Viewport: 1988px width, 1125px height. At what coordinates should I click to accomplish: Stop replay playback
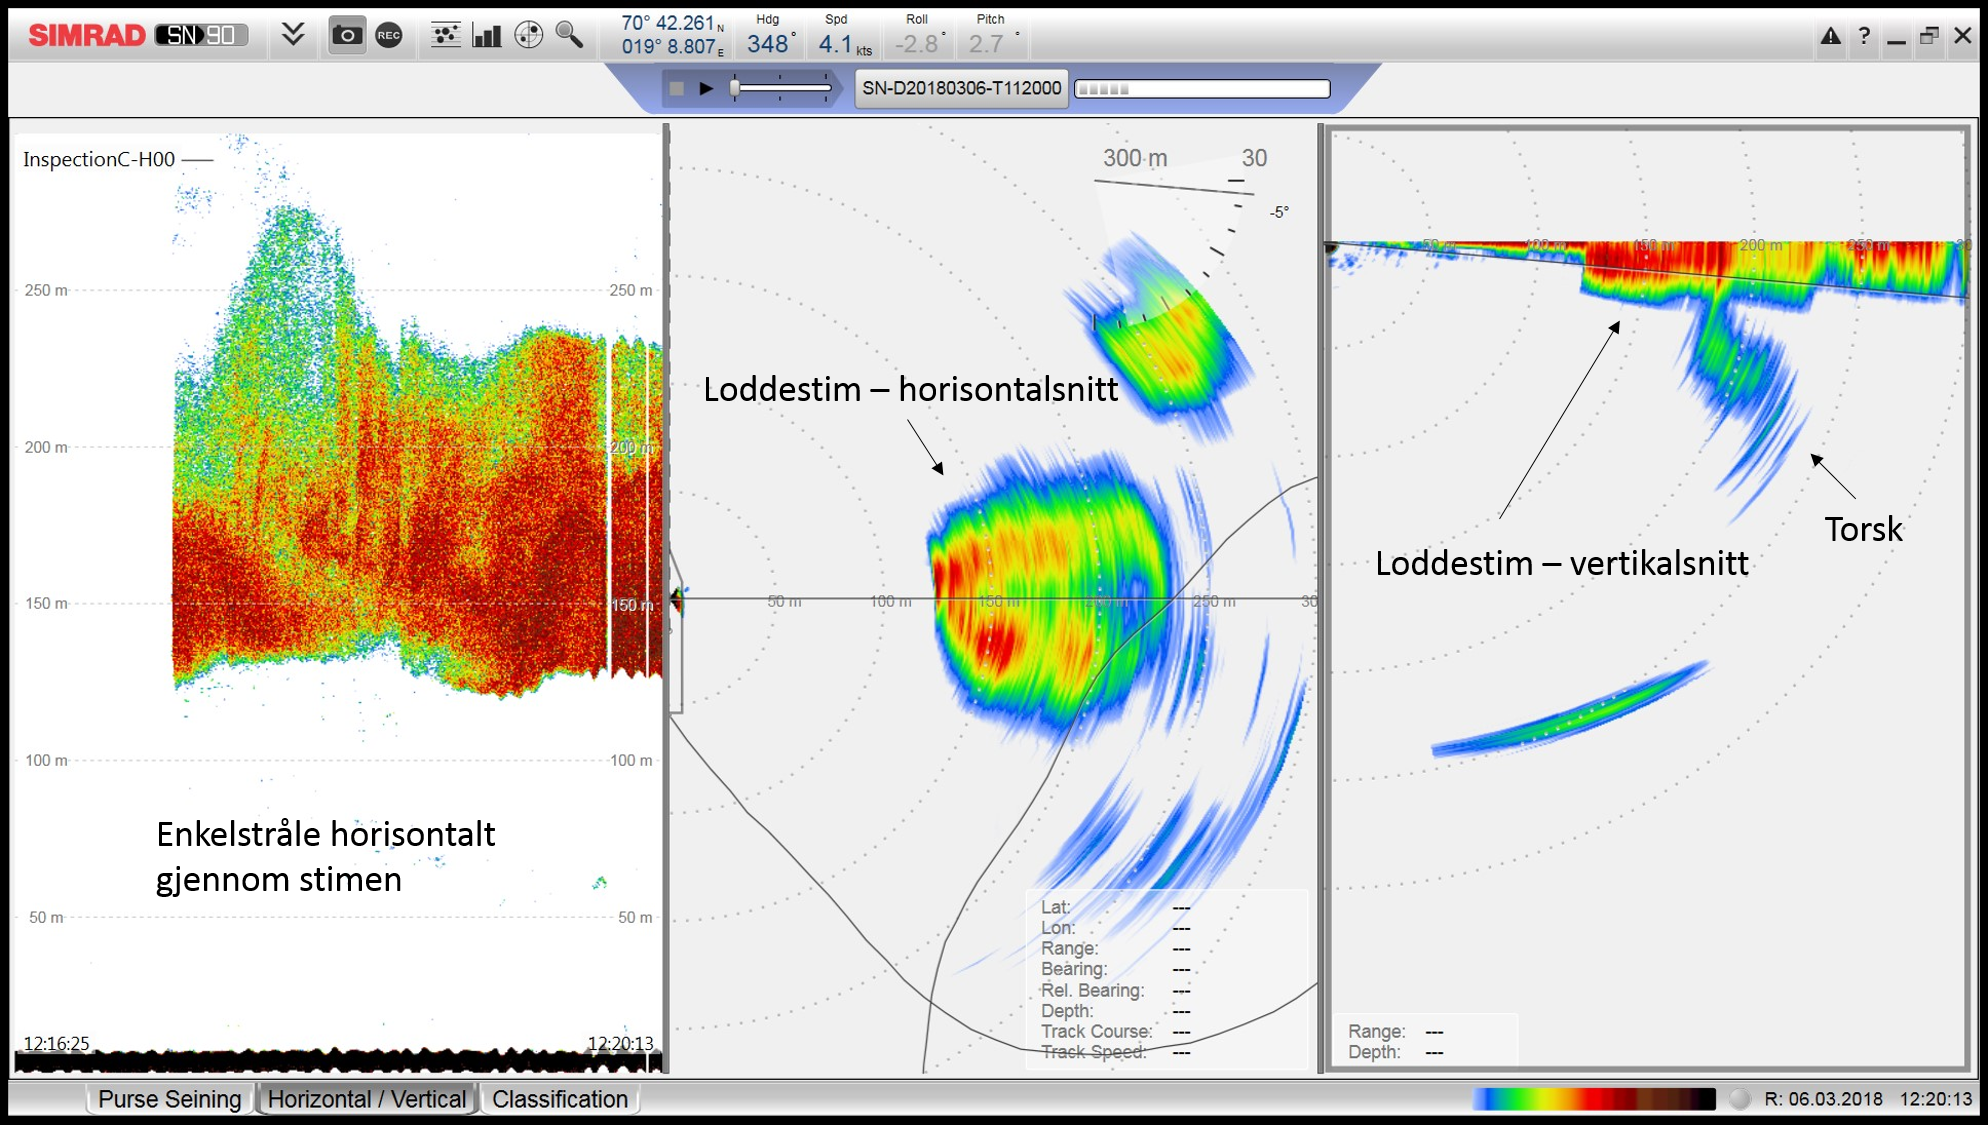pyautogui.click(x=676, y=89)
